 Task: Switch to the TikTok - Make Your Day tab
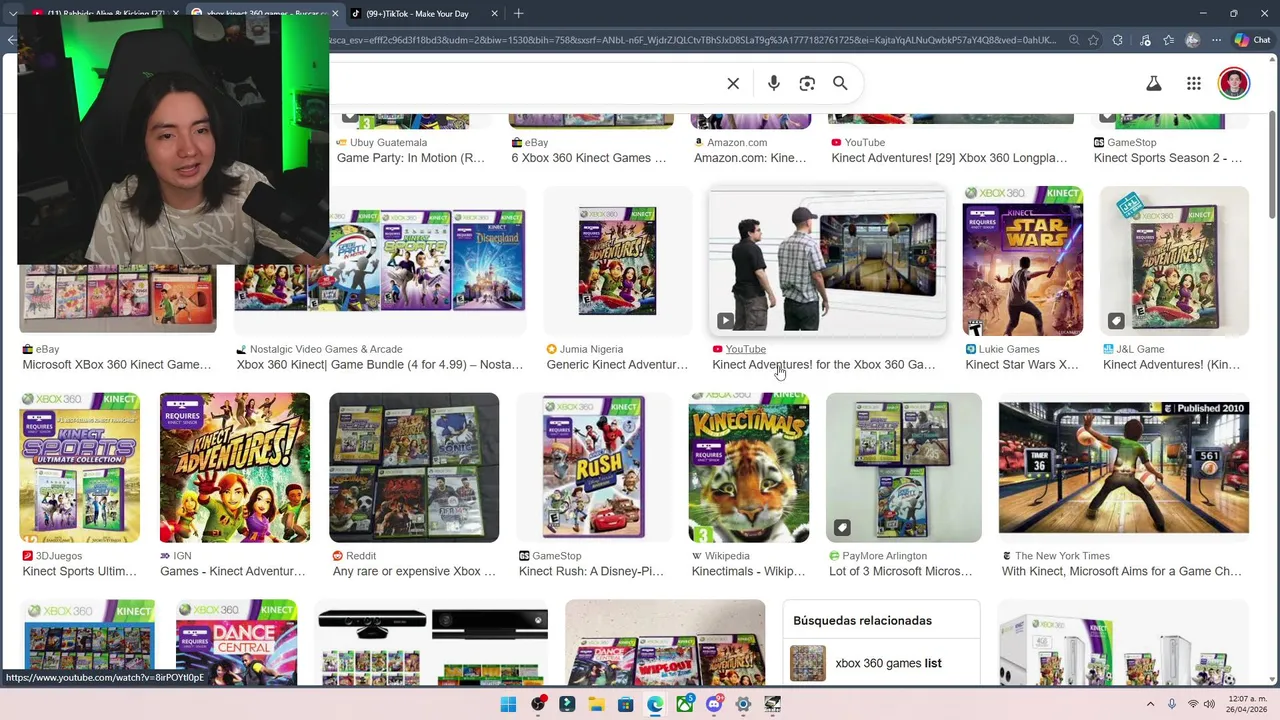pyautogui.click(x=425, y=14)
